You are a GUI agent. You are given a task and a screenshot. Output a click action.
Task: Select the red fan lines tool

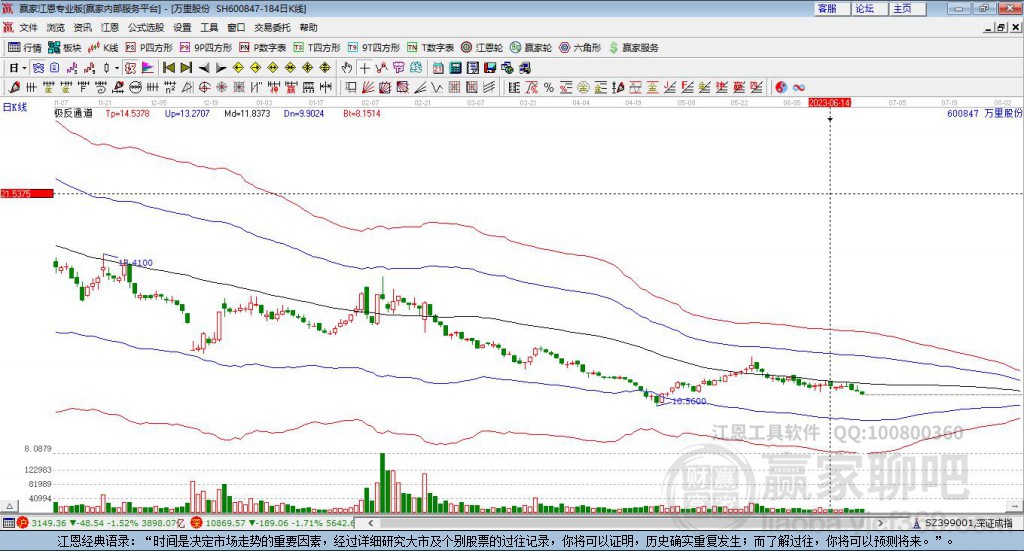368,87
